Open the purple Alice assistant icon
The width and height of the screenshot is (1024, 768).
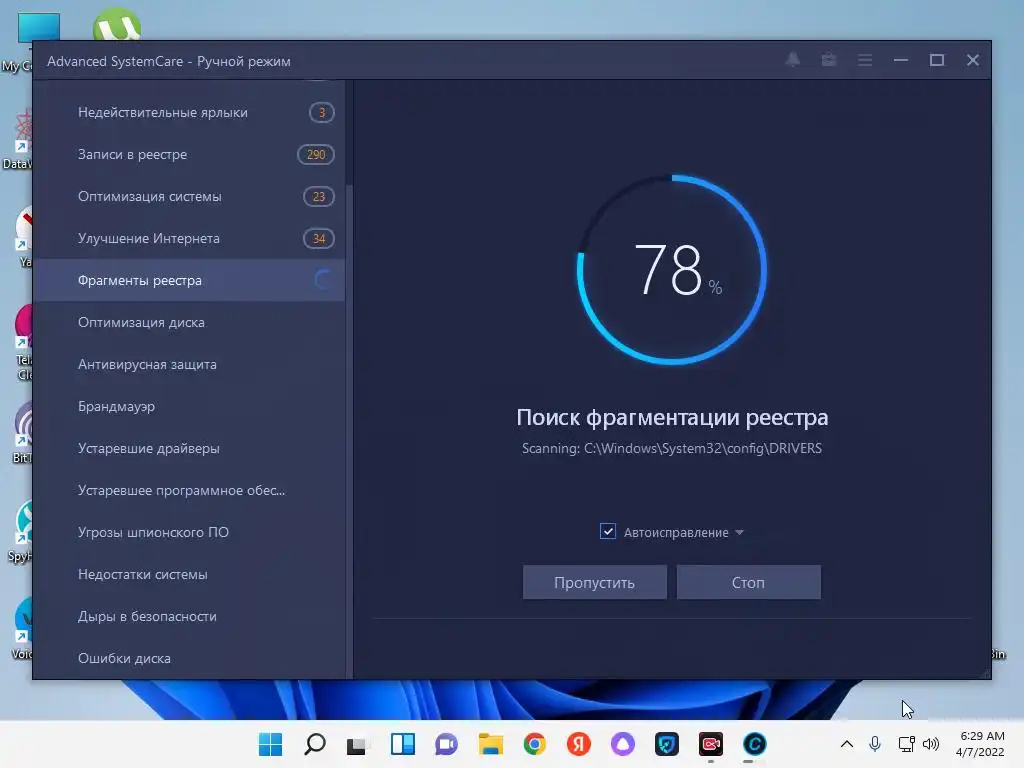coord(622,744)
